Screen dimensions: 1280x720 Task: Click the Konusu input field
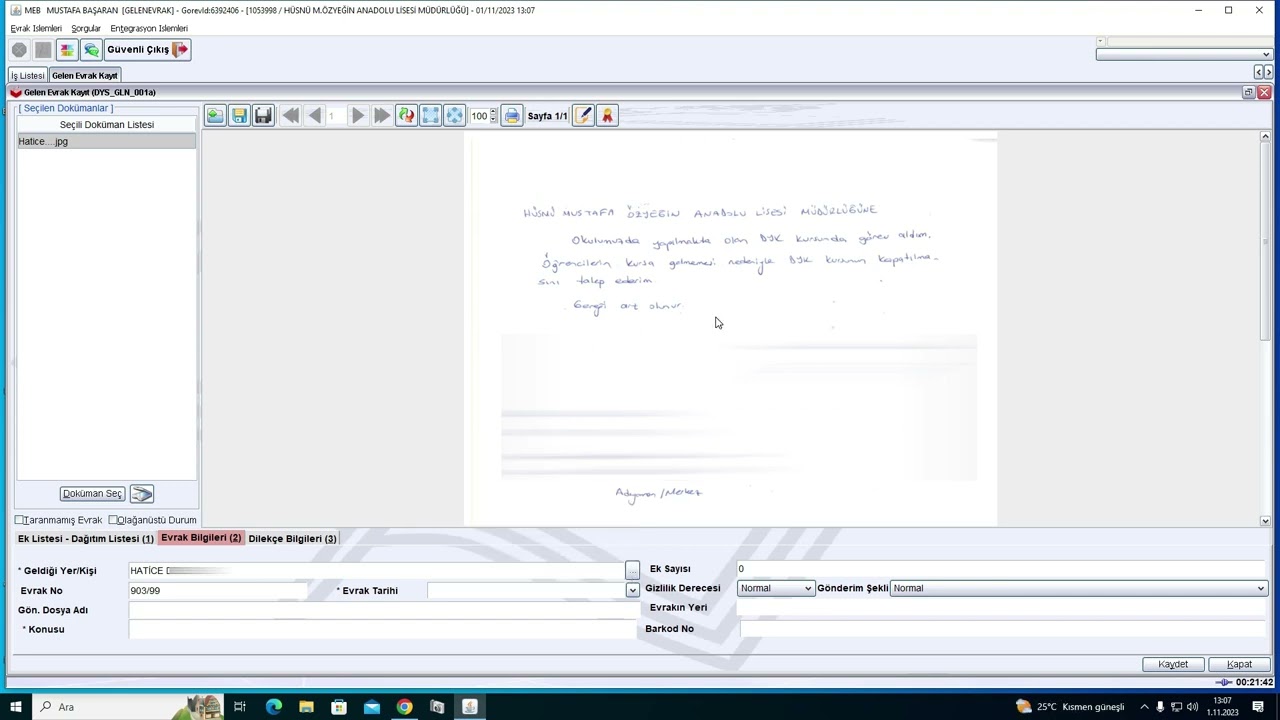pos(382,629)
